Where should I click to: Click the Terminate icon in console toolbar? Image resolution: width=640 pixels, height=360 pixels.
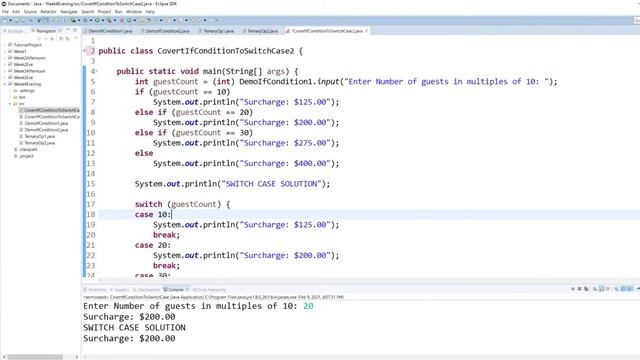(573, 289)
